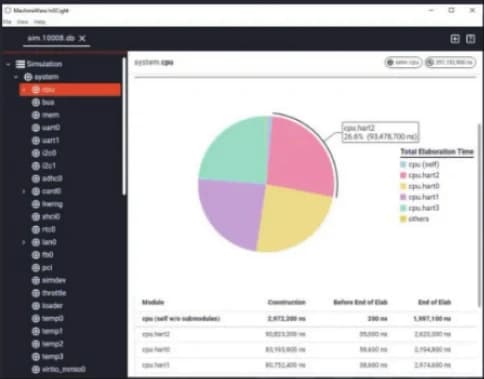
Task: Open the View menu
Action: pyautogui.click(x=23, y=22)
